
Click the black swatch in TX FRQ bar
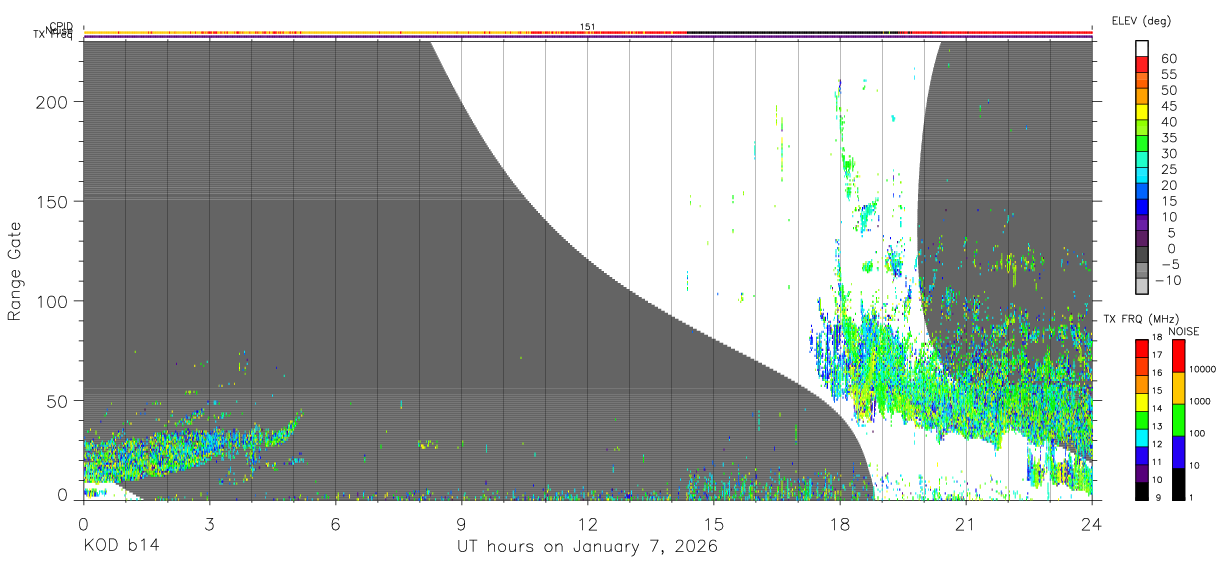[x=1142, y=492]
